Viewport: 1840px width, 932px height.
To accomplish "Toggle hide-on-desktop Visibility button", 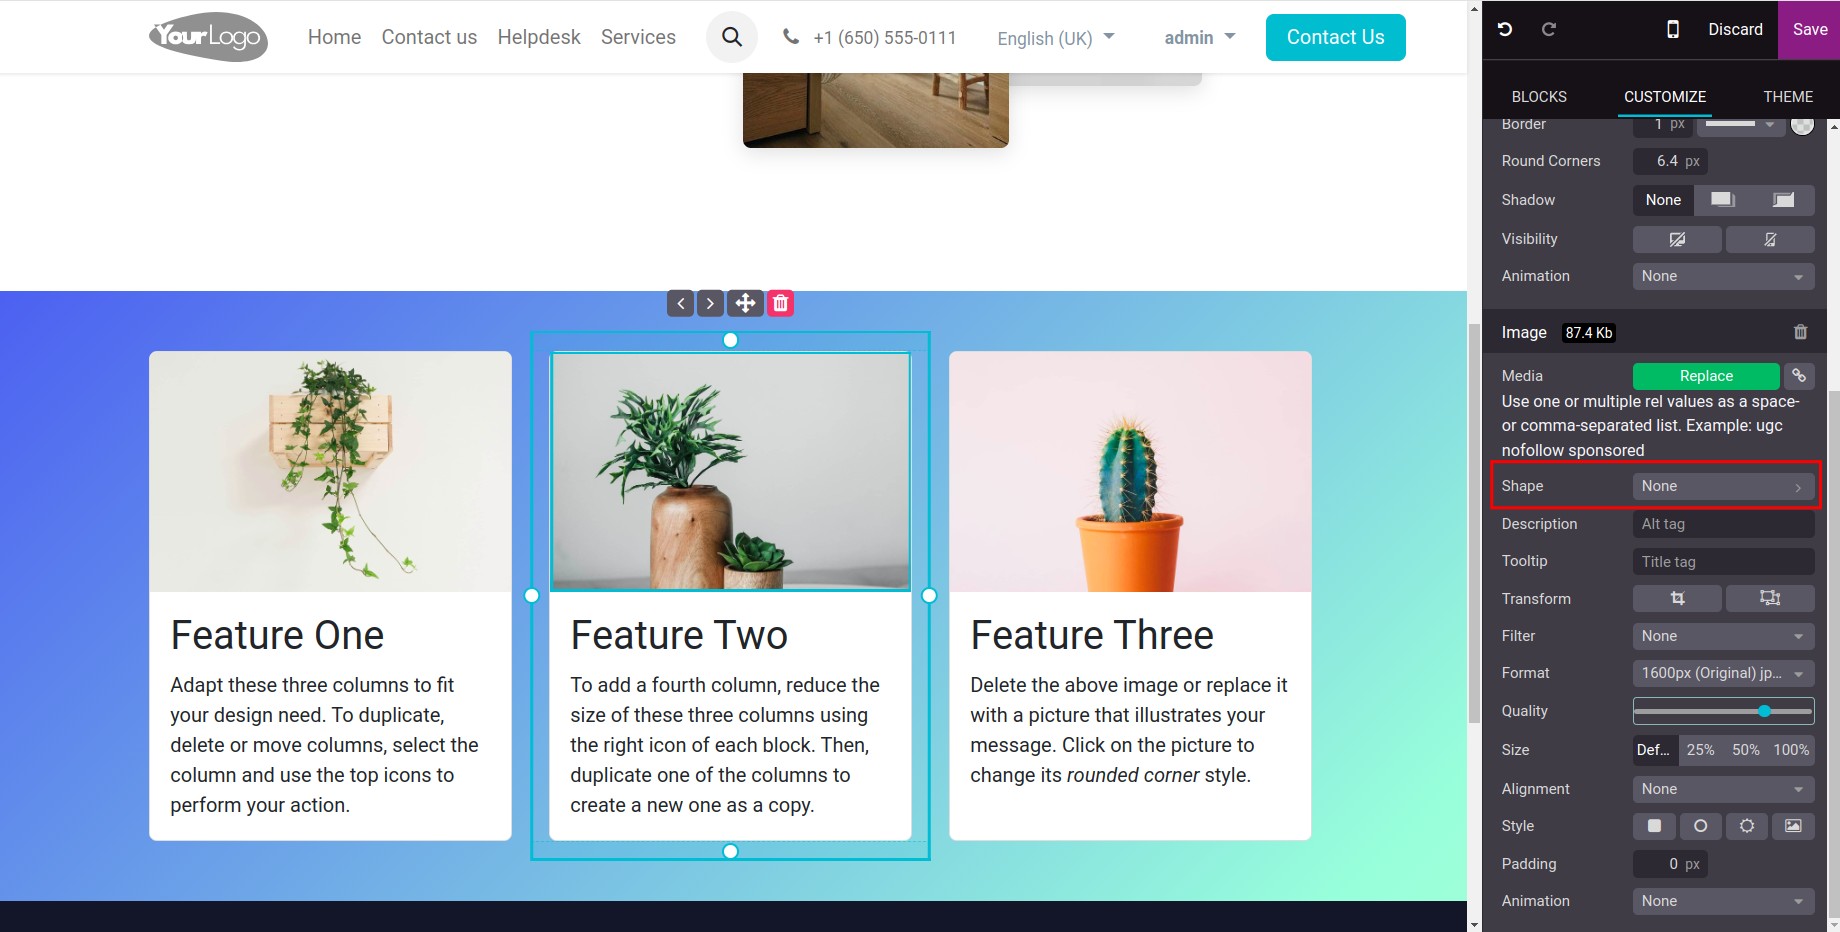I will pyautogui.click(x=1677, y=239).
